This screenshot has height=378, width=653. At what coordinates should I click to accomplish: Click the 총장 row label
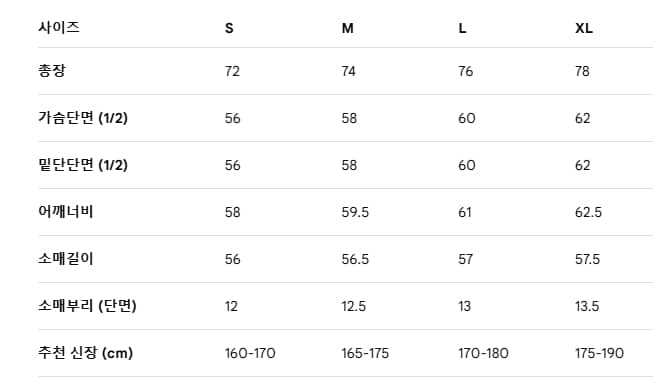(52, 70)
